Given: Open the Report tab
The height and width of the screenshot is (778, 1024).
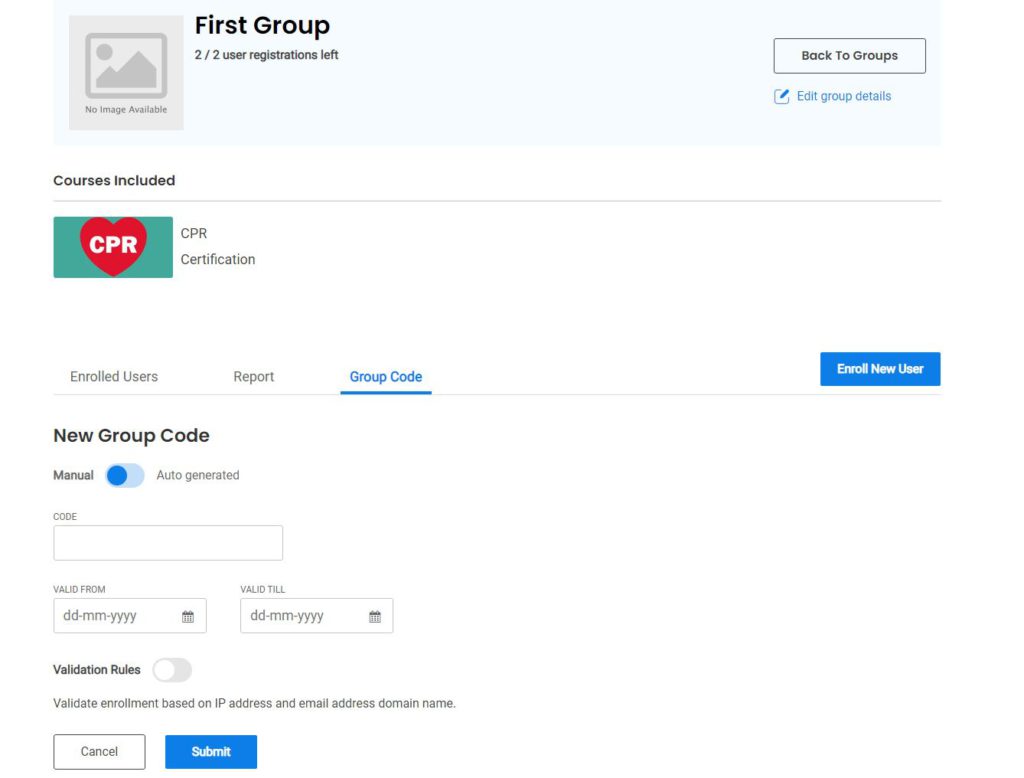Looking at the screenshot, I should point(254,377).
